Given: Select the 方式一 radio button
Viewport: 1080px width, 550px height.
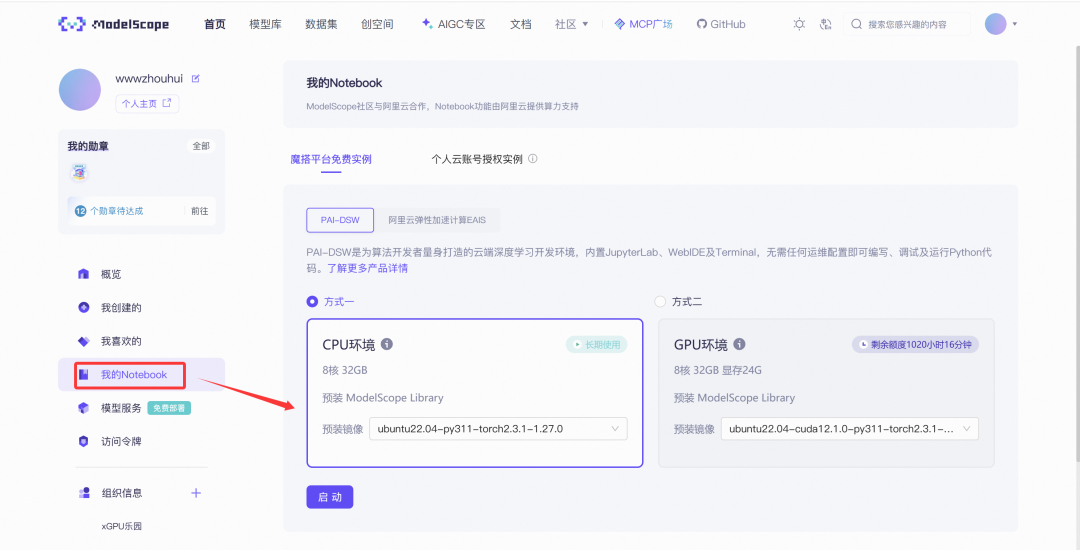Looking at the screenshot, I should (313, 302).
